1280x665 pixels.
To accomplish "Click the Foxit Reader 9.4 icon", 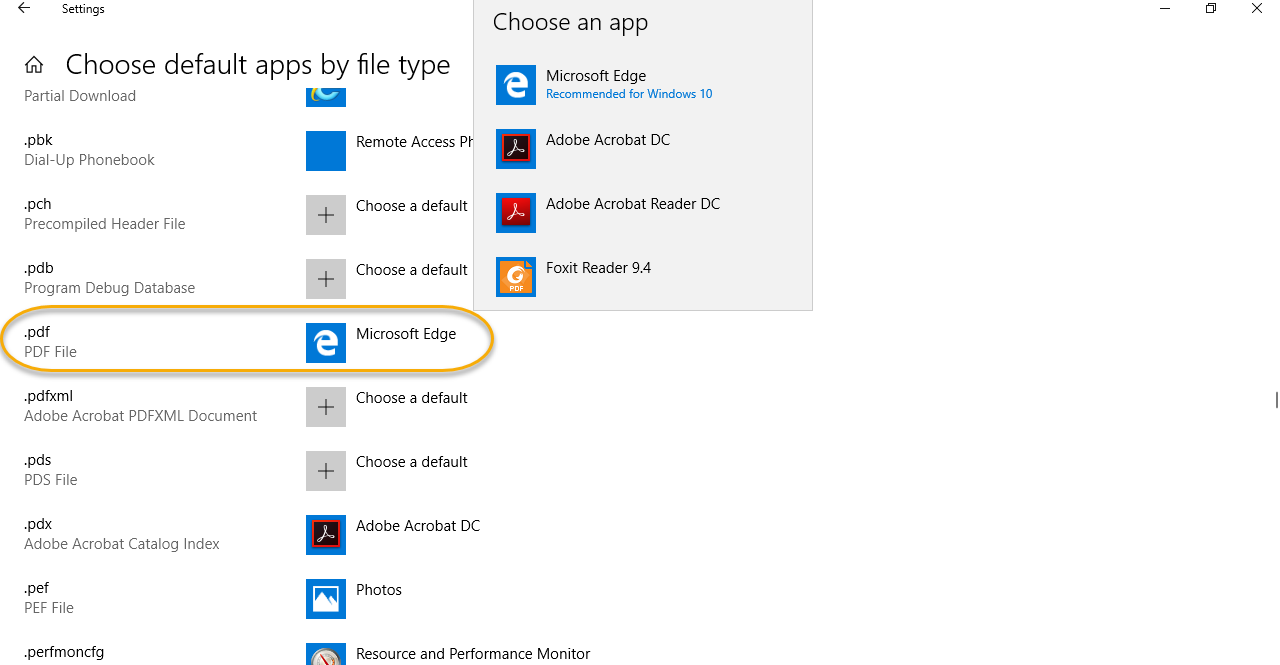I will 516,277.
